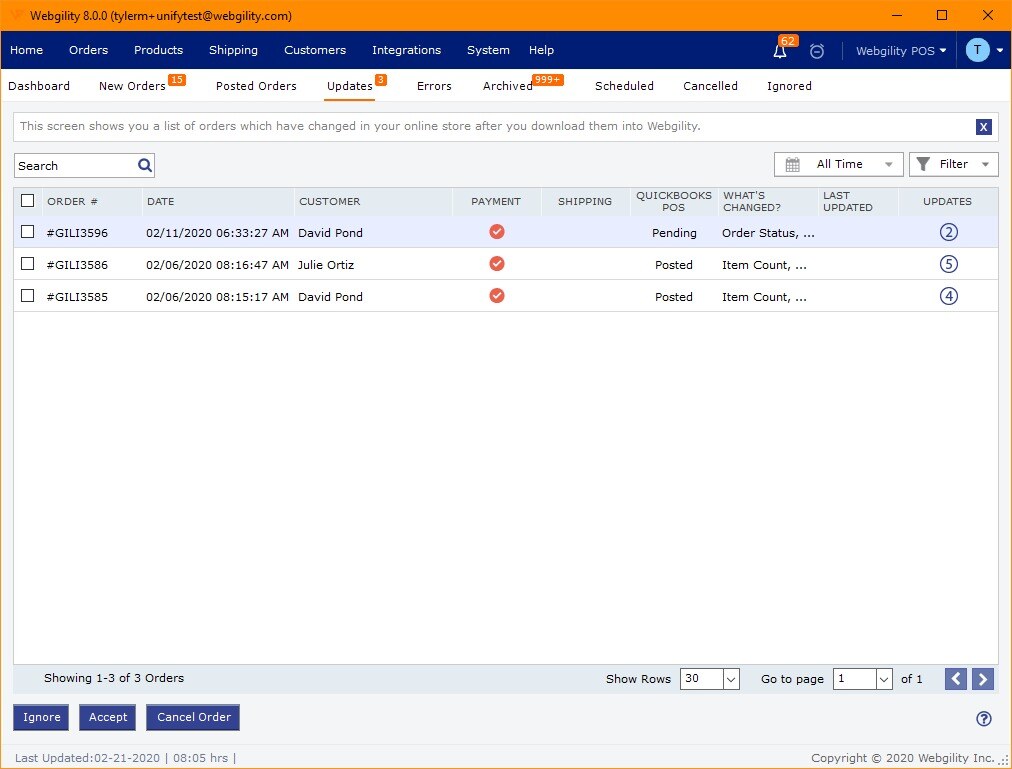Image resolution: width=1012 pixels, height=769 pixels.
Task: Sort by the SHIPPING column header
Action: click(x=585, y=201)
